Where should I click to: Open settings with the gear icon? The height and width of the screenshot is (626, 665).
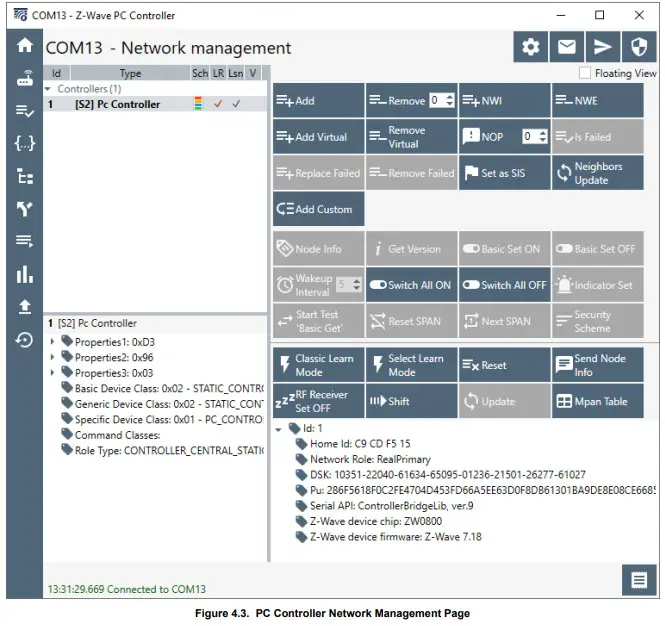pyautogui.click(x=531, y=47)
